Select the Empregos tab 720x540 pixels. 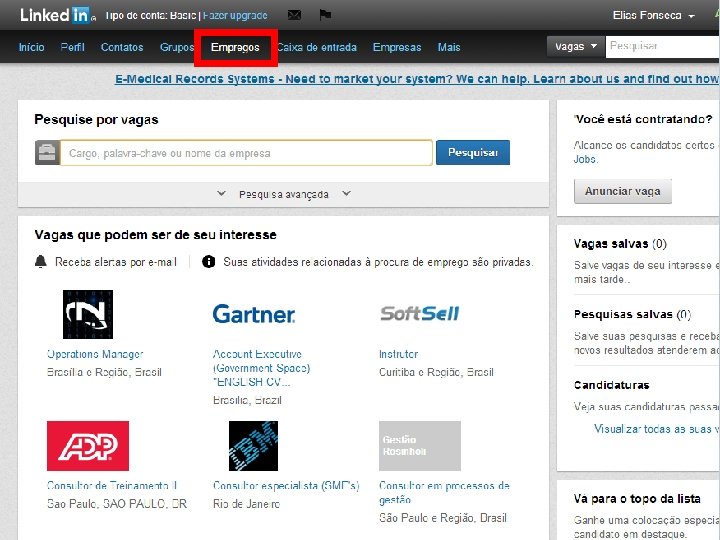(235, 47)
